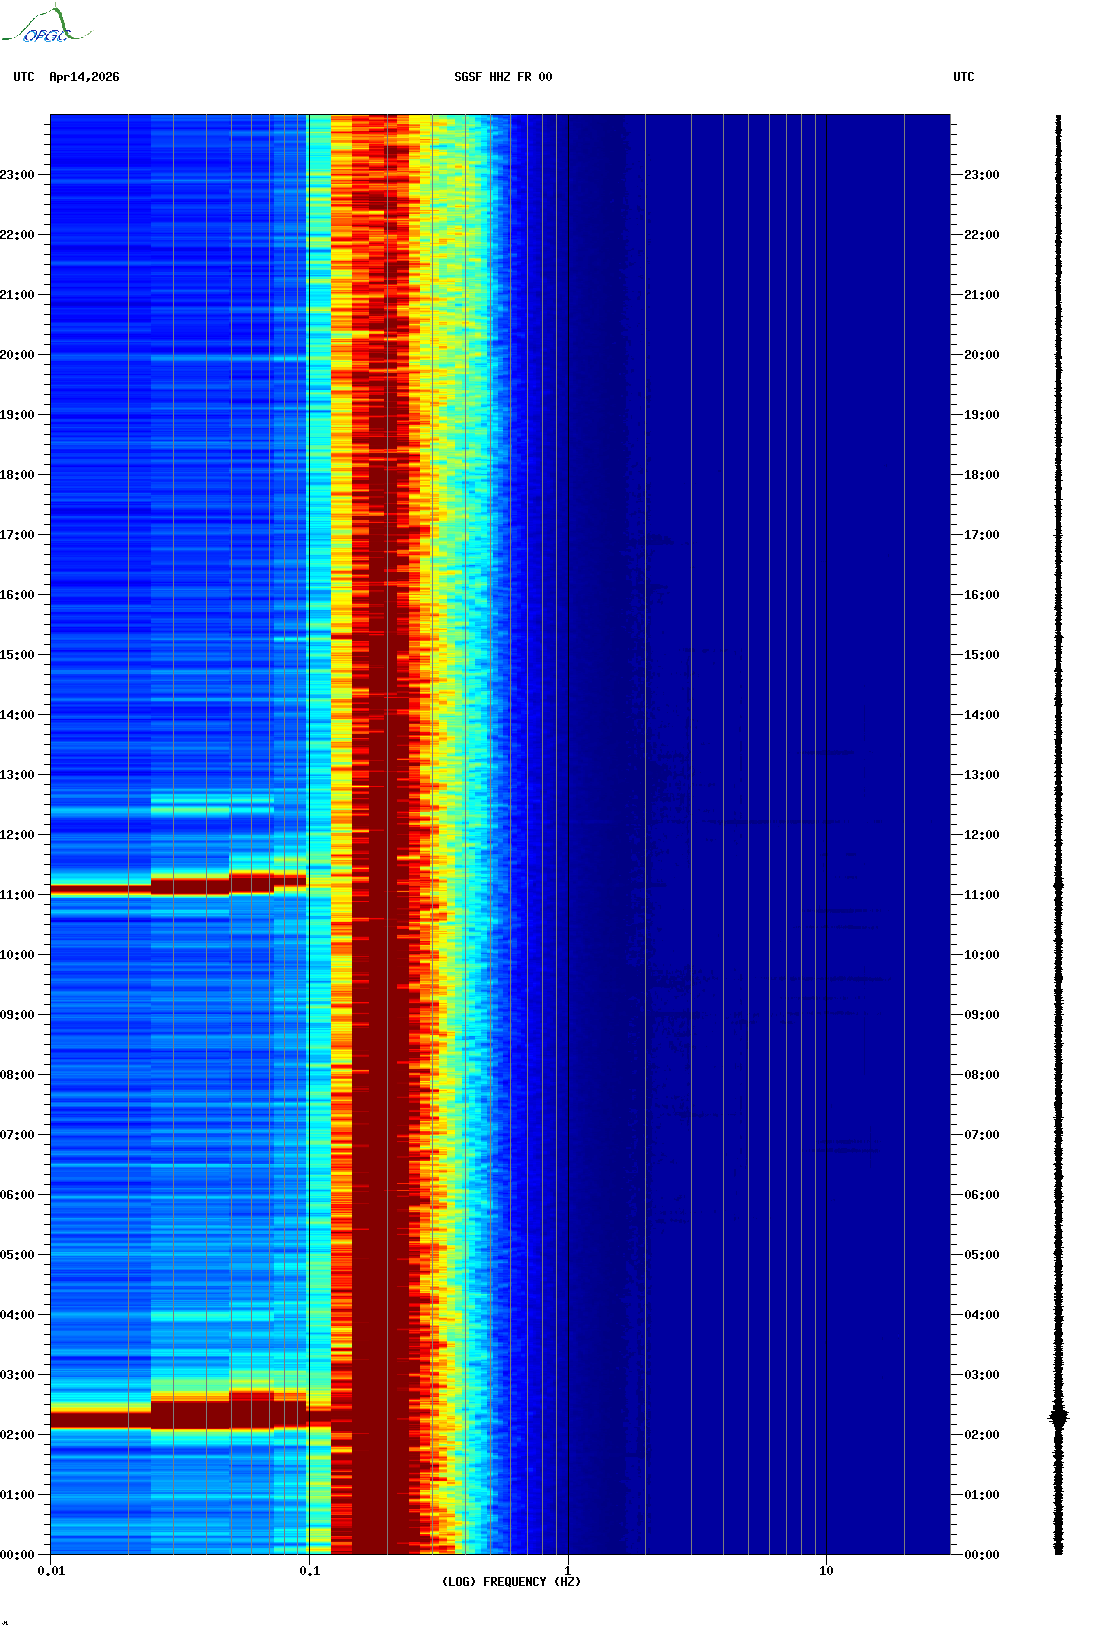Viewport: 1102px width, 1634px height.
Task: Select the SGSF HHZ FR 00 station title
Action: pyautogui.click(x=503, y=77)
